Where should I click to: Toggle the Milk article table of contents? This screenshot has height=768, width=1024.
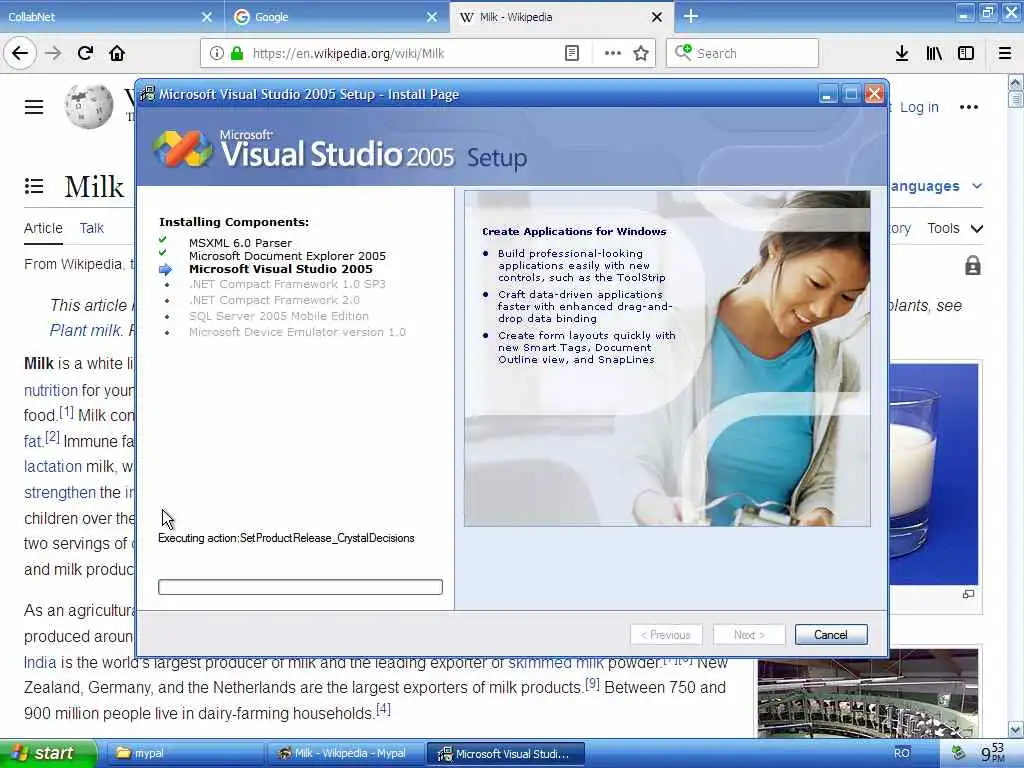point(34,186)
